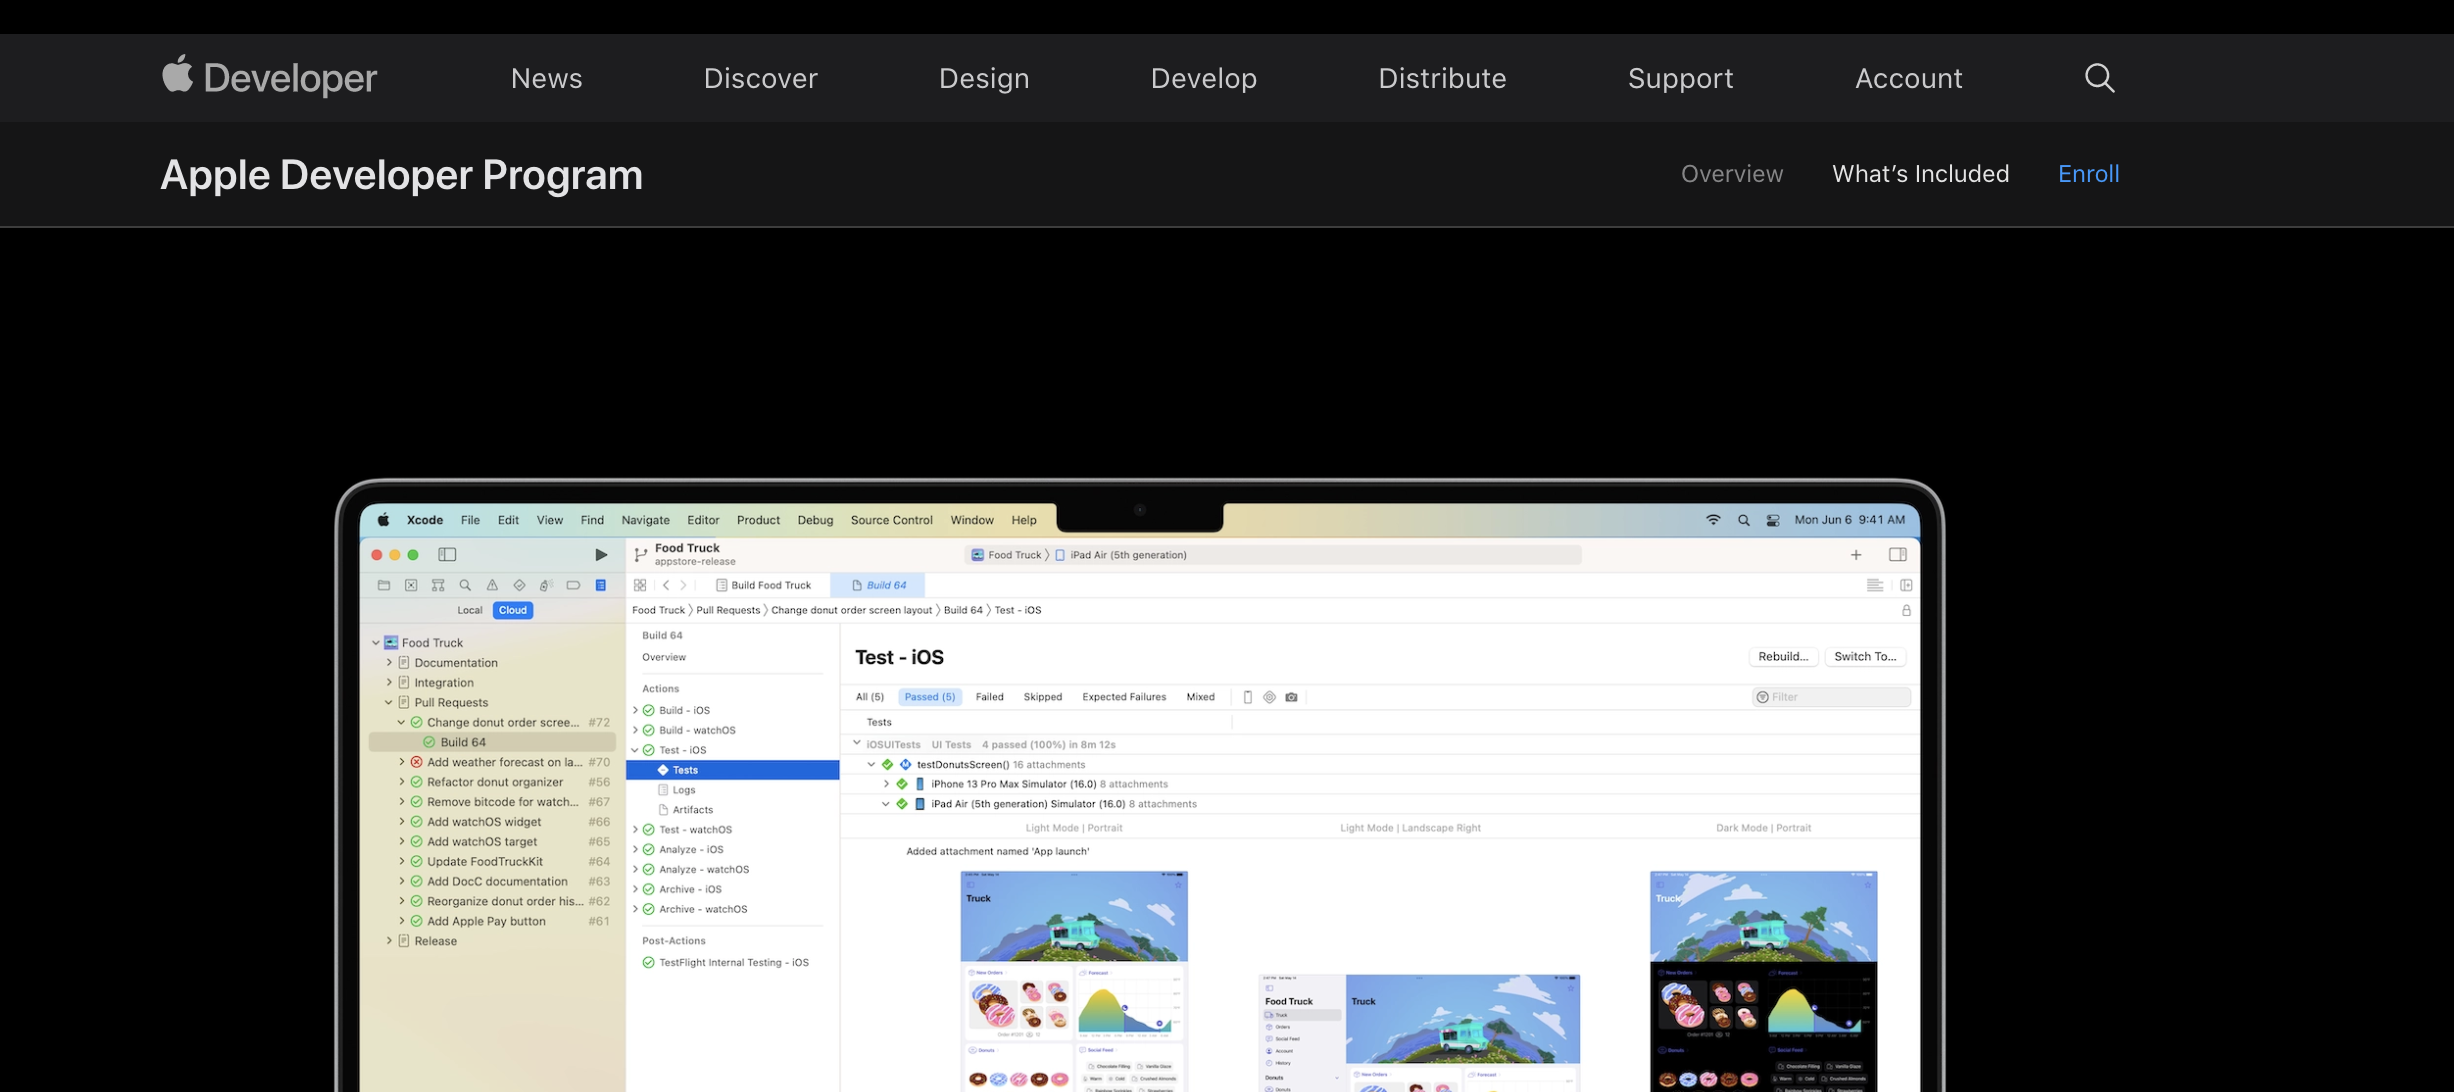The width and height of the screenshot is (2454, 1092).
Task: Expand the Documentation tree item
Action: click(x=389, y=662)
